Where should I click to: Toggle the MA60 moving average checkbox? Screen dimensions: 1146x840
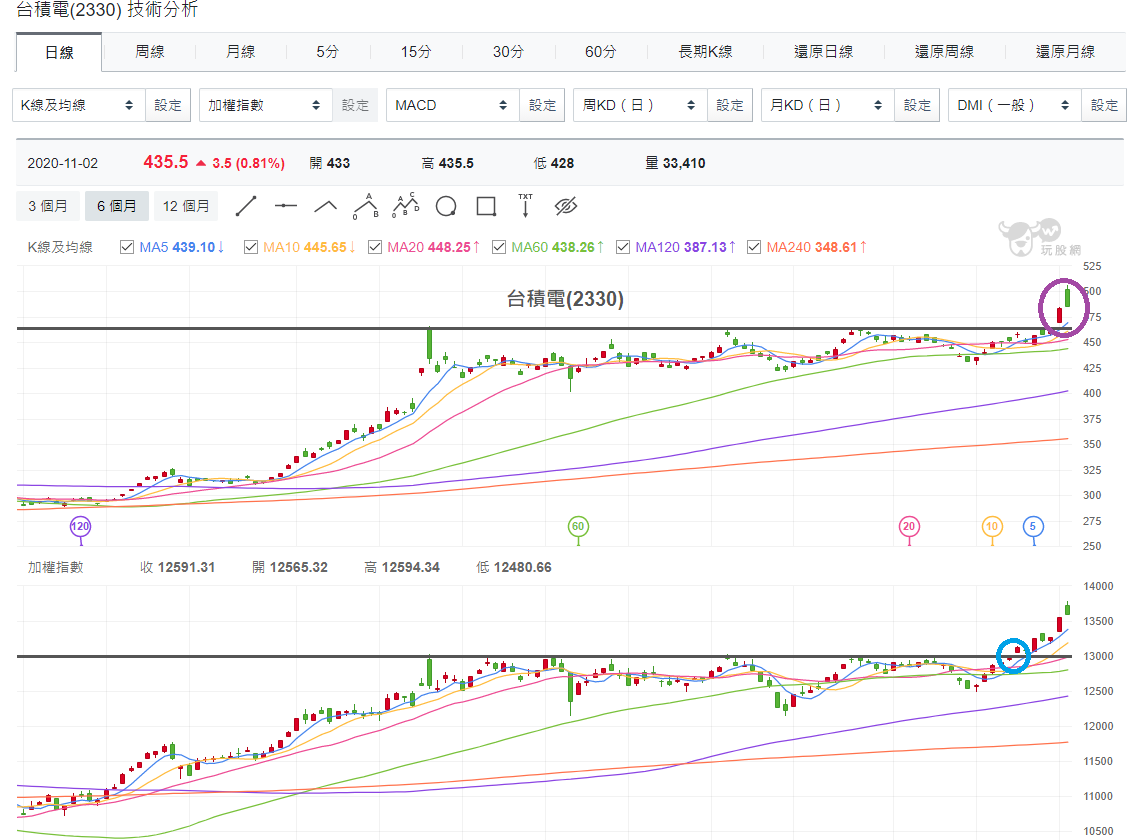(499, 247)
